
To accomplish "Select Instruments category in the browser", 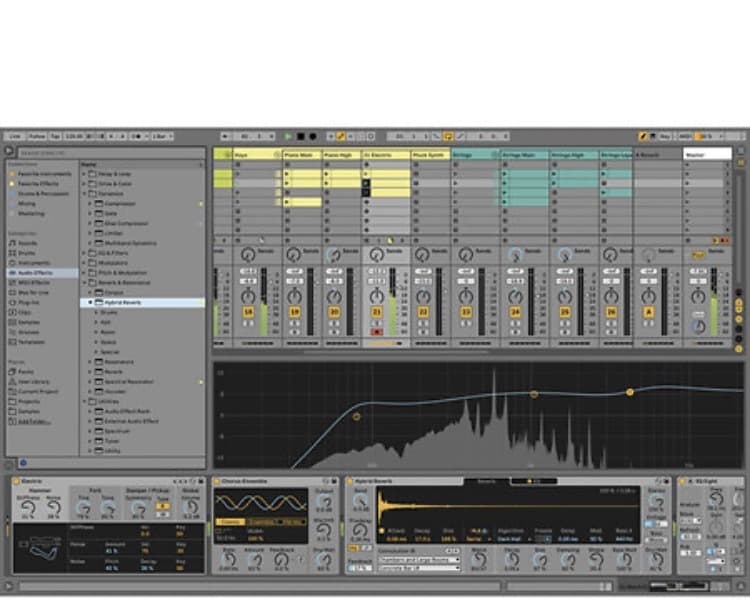I will pos(33,263).
